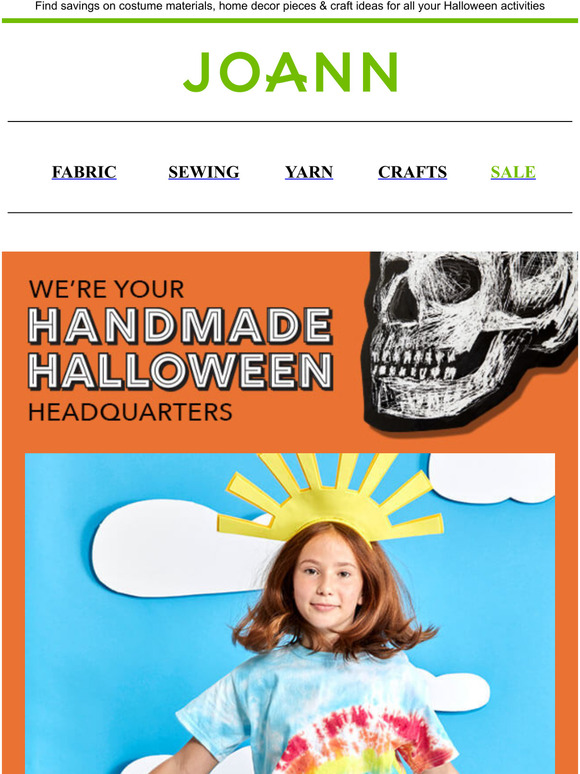Click the HEADQUARTERS banner text

point(130,412)
